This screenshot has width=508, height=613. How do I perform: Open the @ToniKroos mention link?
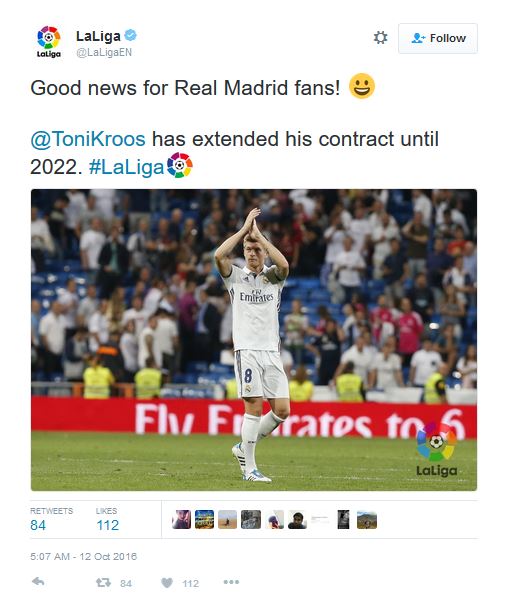[88, 139]
